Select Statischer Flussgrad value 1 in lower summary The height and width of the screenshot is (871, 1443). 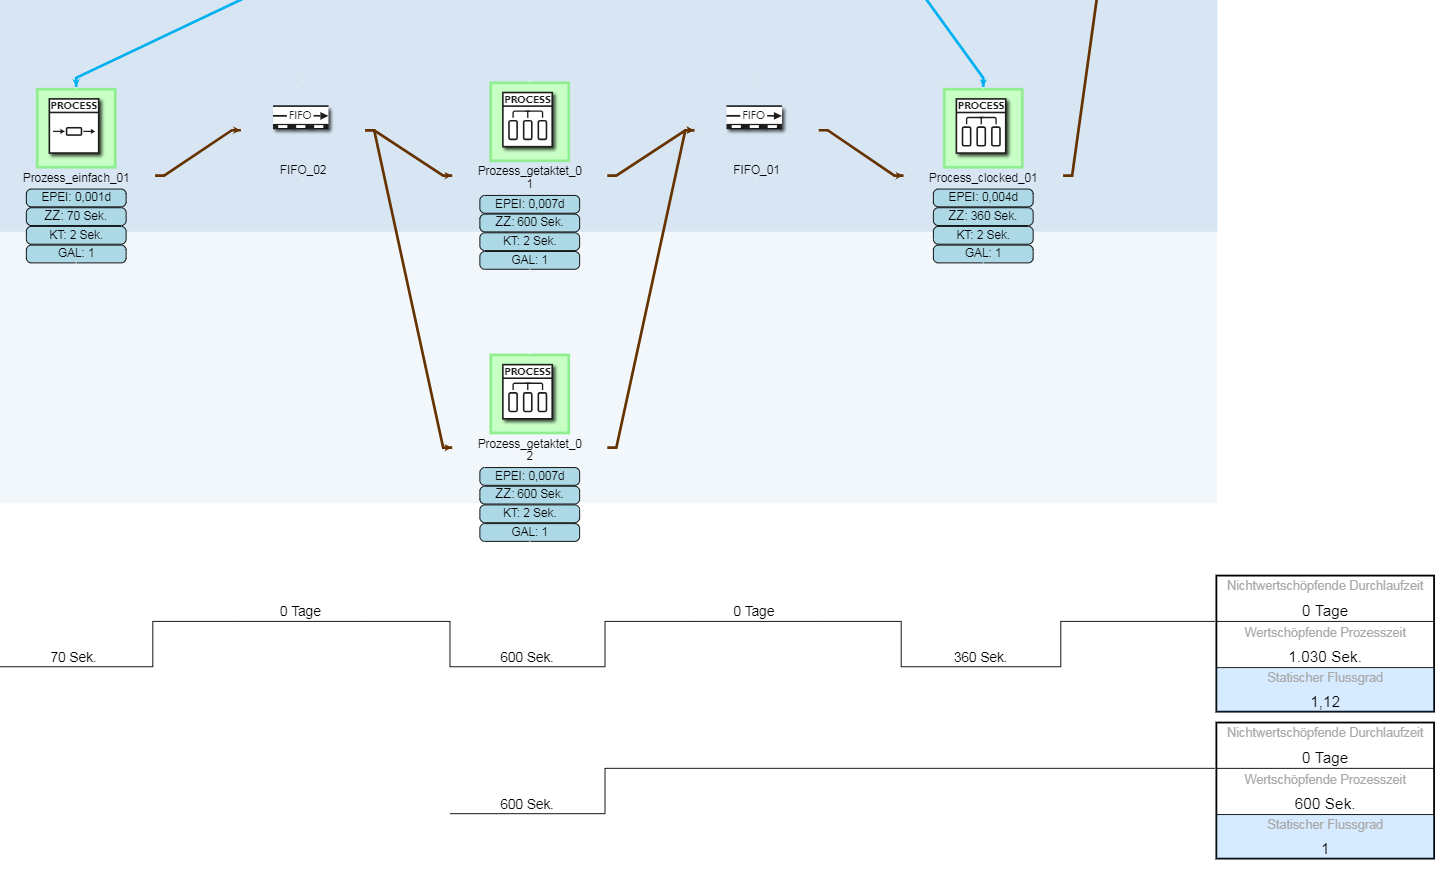pyautogui.click(x=1324, y=848)
